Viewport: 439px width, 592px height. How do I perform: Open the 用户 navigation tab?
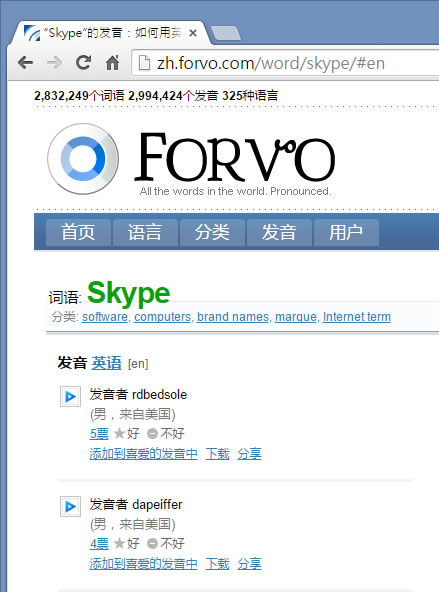(346, 232)
